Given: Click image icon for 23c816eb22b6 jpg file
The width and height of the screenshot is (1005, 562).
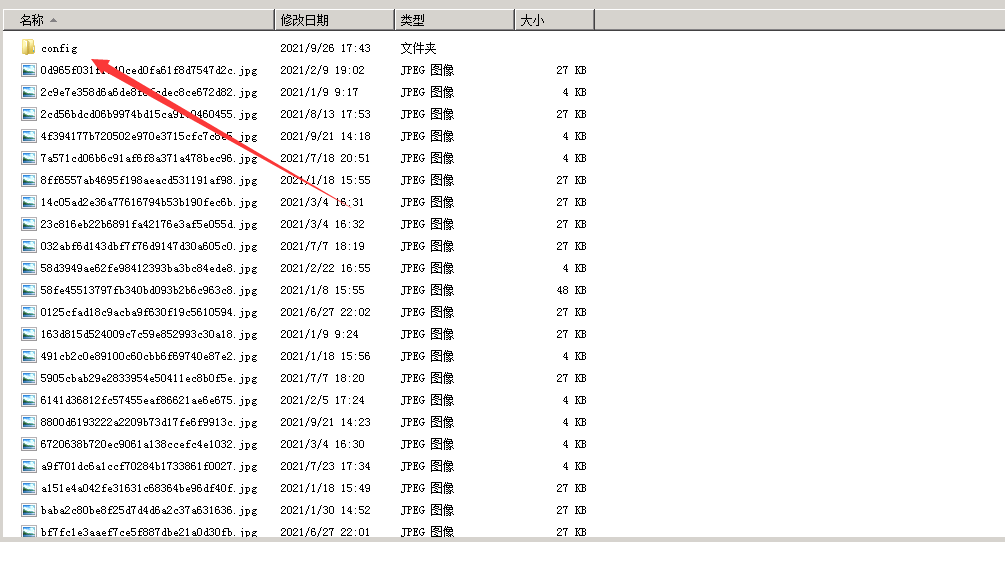Looking at the screenshot, I should [x=29, y=224].
